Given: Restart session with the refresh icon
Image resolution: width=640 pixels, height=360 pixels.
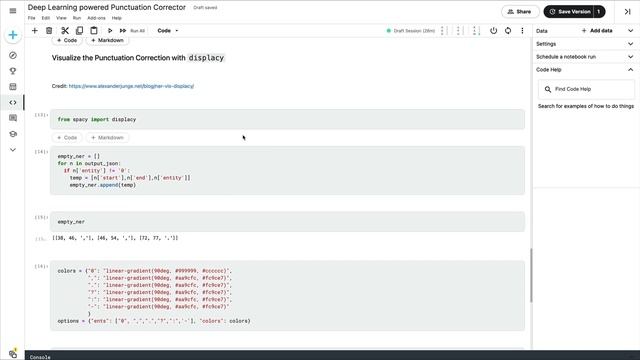Looking at the screenshot, I should (x=508, y=31).
